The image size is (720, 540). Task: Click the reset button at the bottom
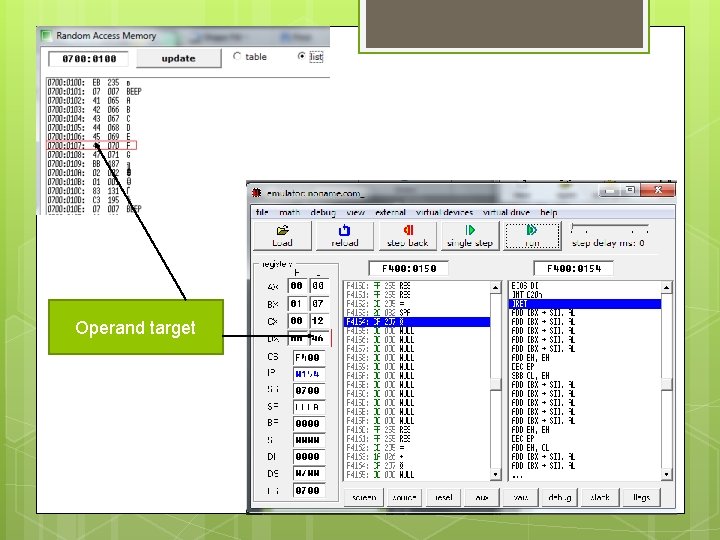coord(443,497)
